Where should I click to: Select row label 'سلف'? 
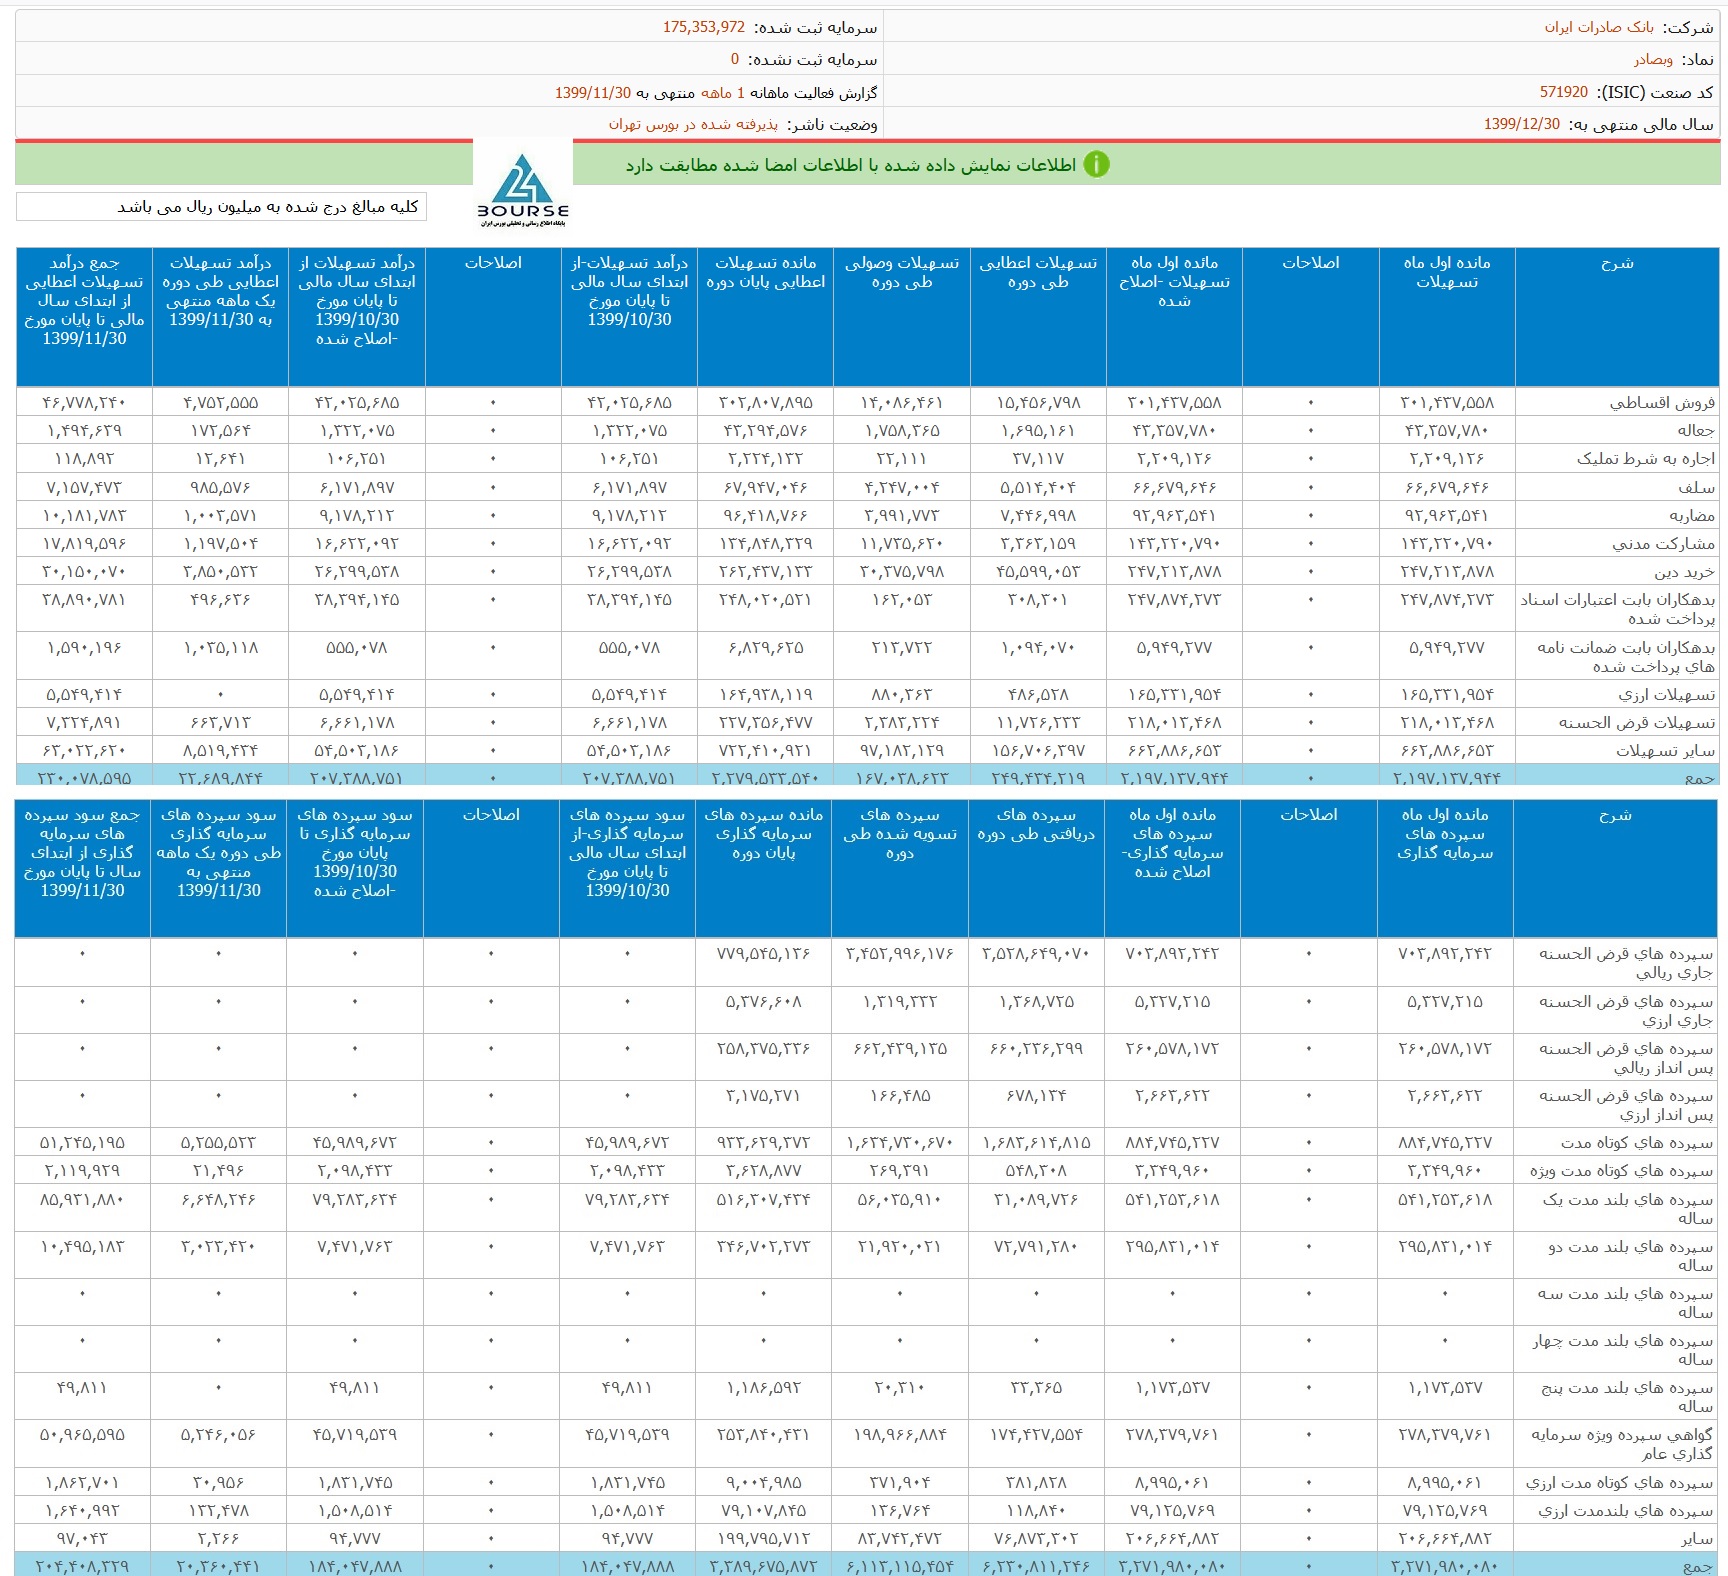click(1697, 488)
